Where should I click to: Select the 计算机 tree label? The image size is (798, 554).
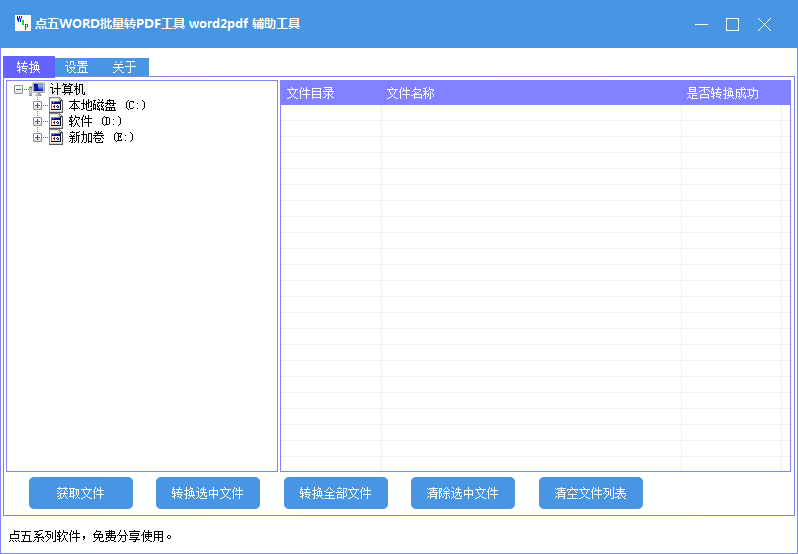(68, 90)
